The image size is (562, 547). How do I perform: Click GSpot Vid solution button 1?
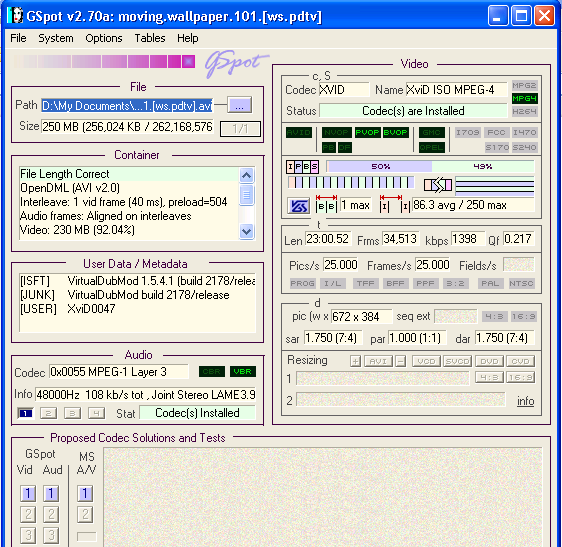click(28, 494)
